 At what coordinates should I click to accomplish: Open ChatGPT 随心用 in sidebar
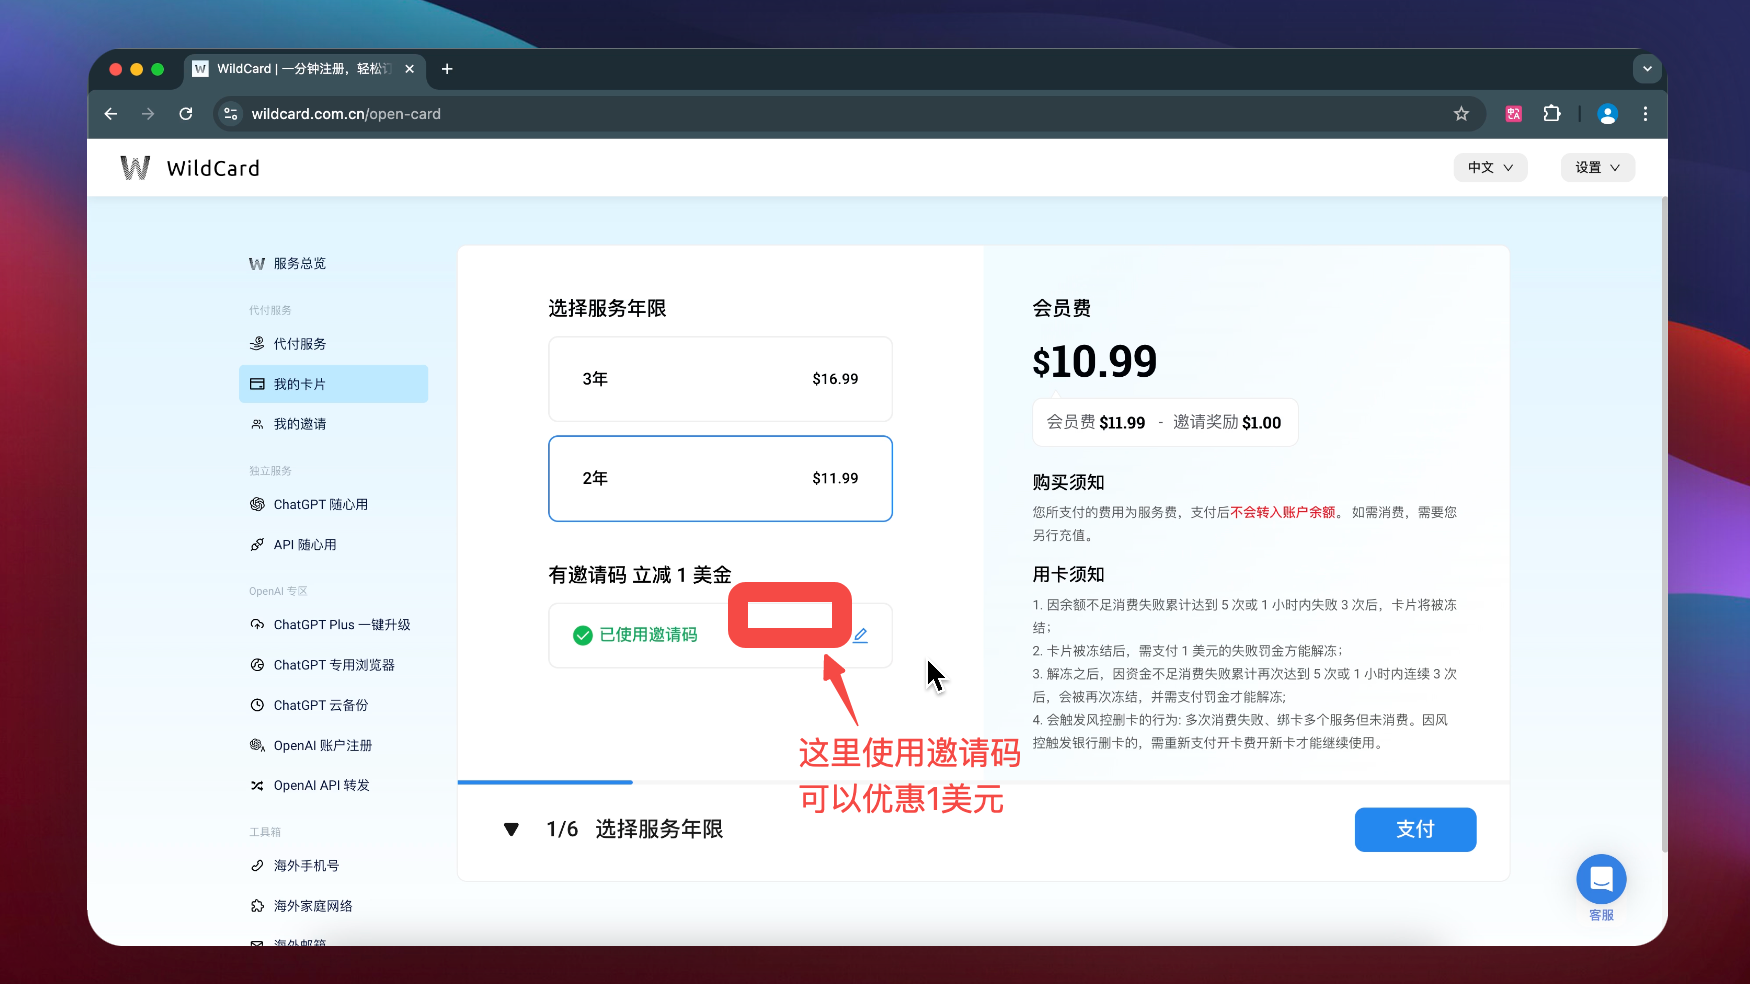pos(333,505)
